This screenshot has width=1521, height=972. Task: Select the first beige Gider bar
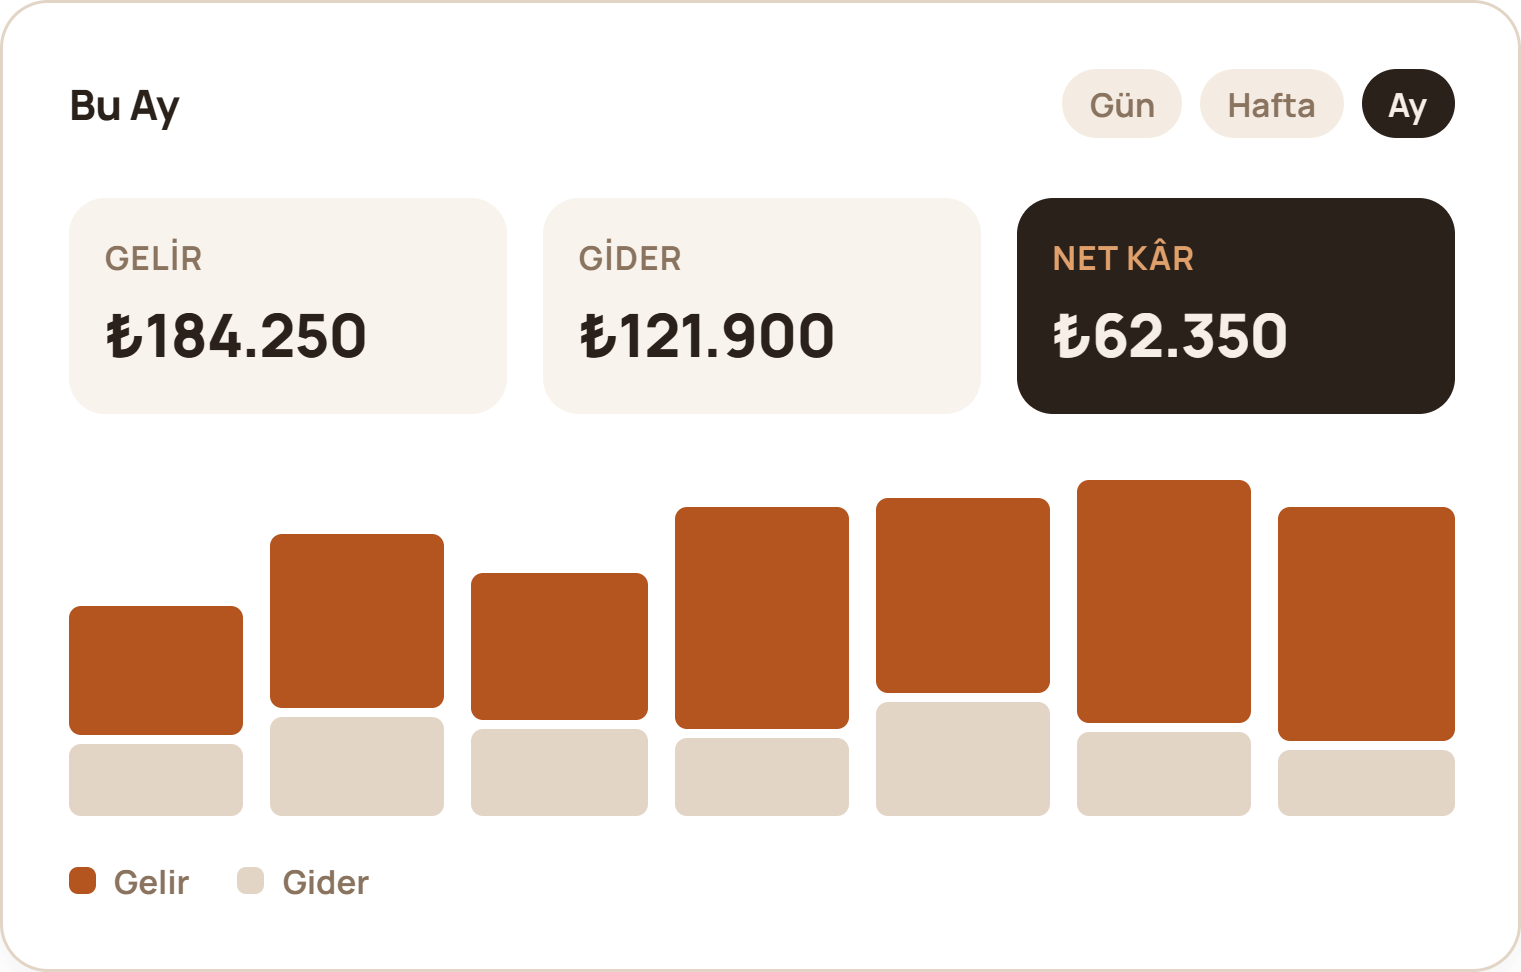pyautogui.click(x=156, y=780)
